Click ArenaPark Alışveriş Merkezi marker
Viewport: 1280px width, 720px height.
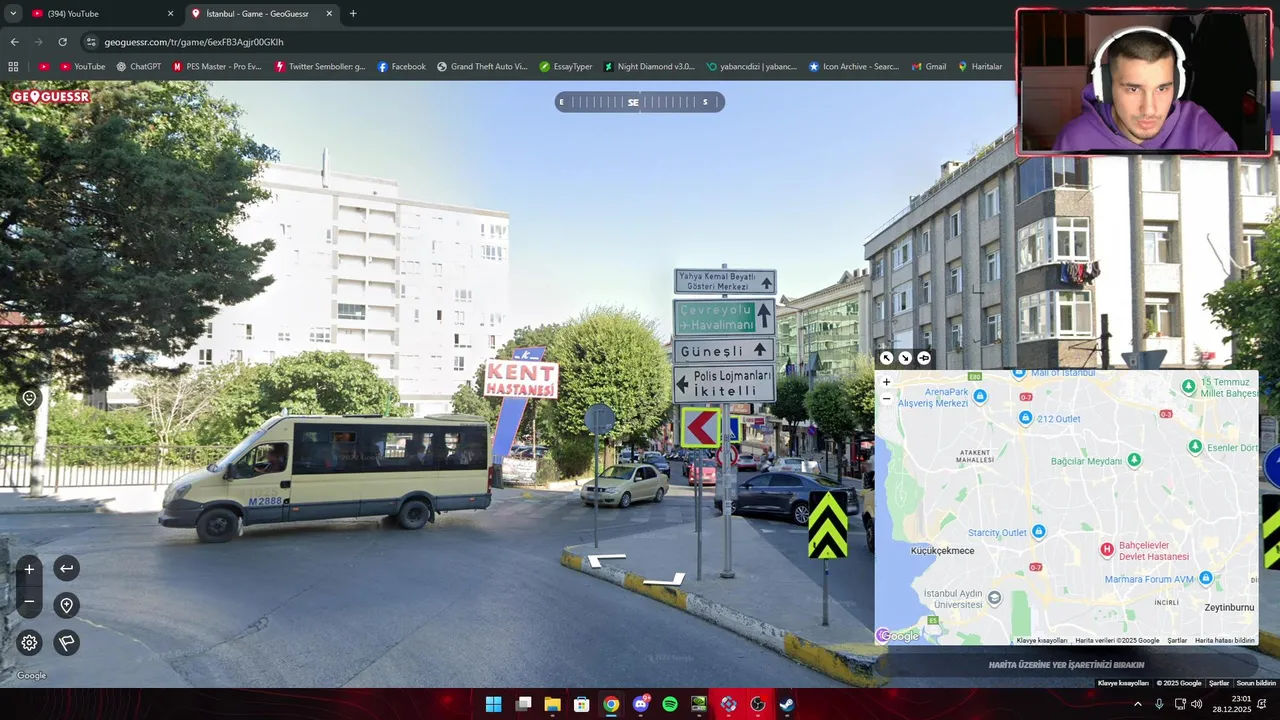[x=980, y=396]
